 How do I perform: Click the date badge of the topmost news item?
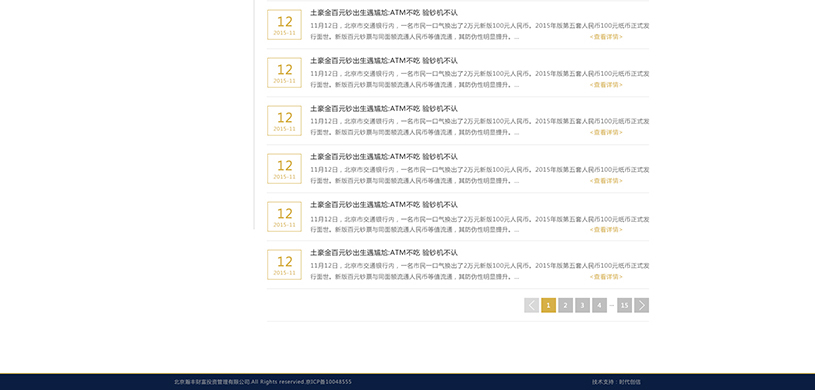[x=284, y=24]
